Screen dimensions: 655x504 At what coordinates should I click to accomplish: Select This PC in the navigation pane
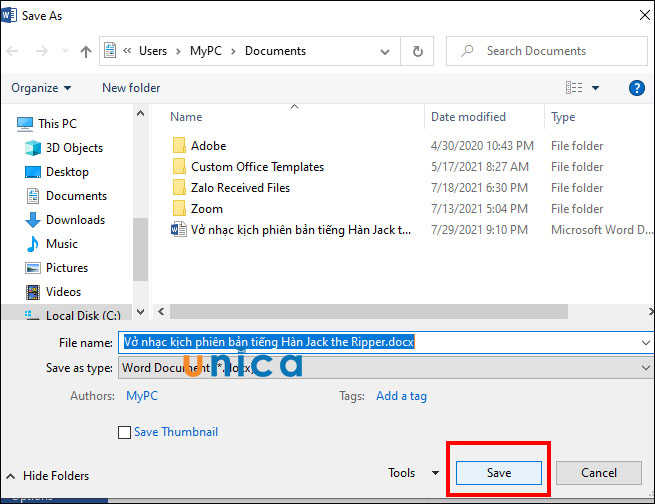[47, 124]
